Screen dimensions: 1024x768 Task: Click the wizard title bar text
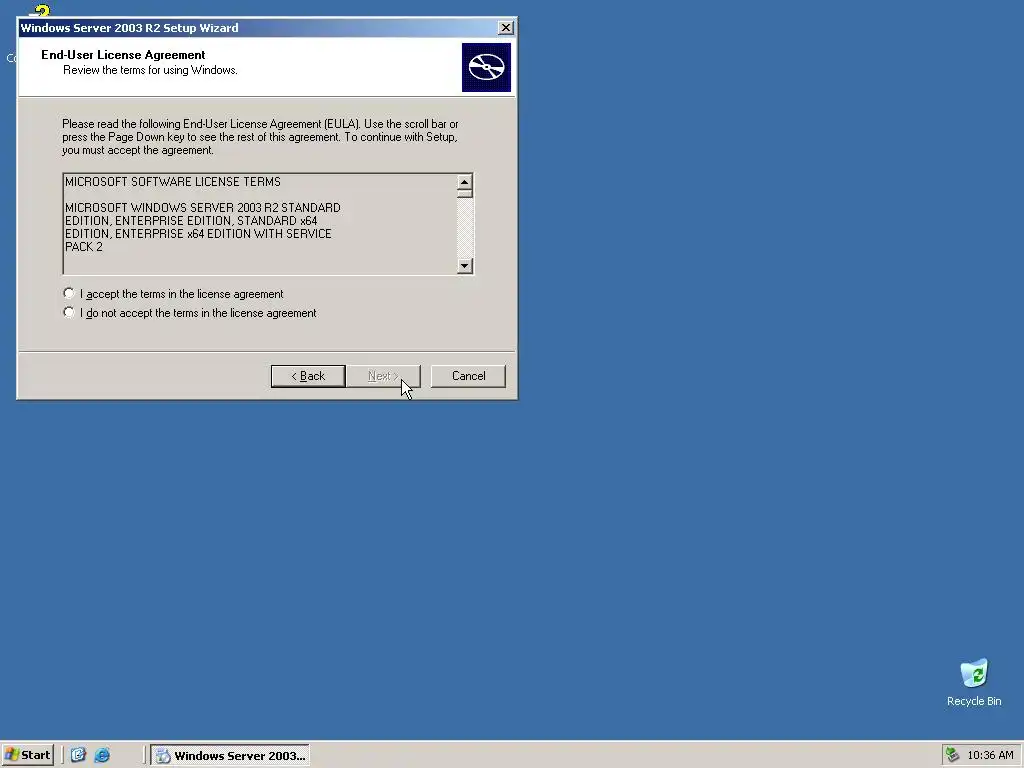(x=129, y=27)
